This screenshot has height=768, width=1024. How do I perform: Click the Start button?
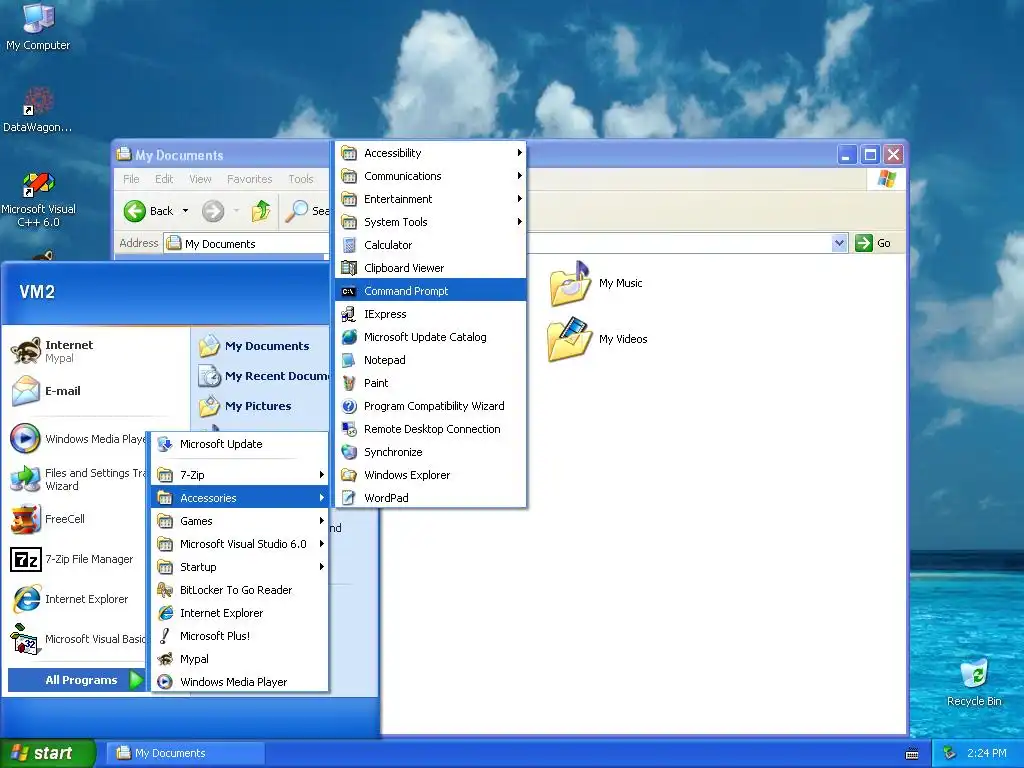point(47,753)
